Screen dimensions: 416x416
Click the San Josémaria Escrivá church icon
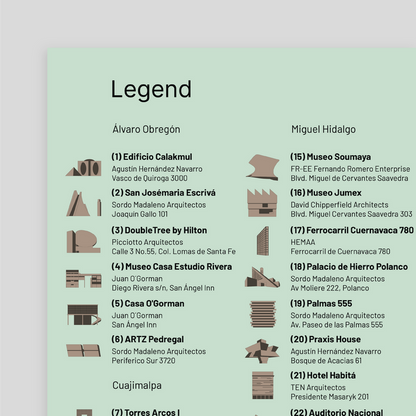(84, 203)
